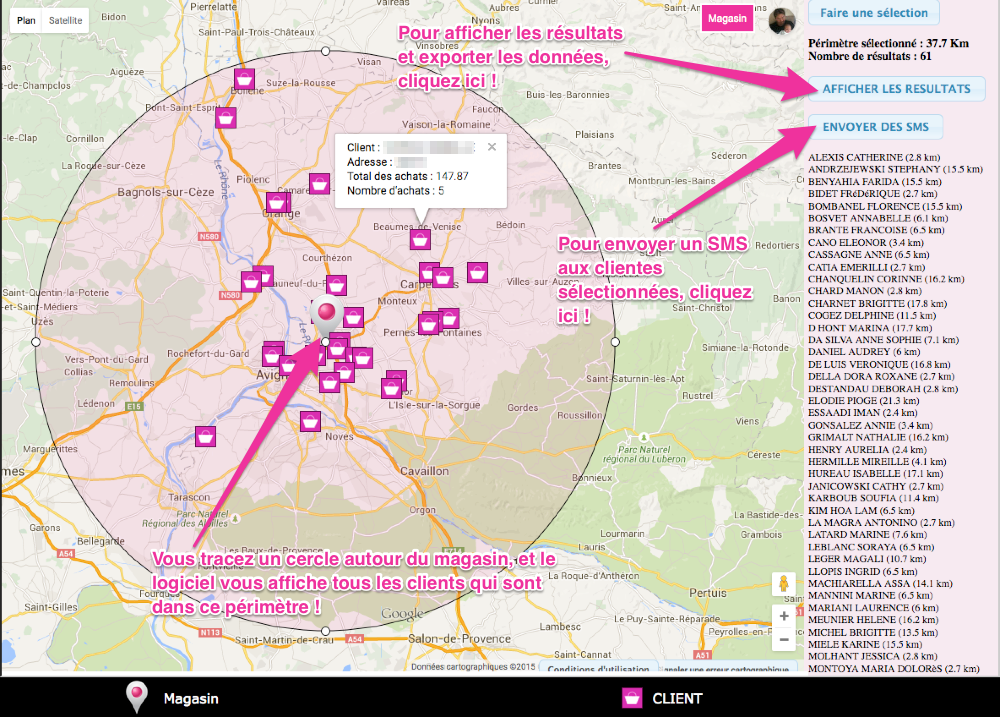The height and width of the screenshot is (717, 1000).
Task: Switch map to Plan view
Action: [x=26, y=20]
